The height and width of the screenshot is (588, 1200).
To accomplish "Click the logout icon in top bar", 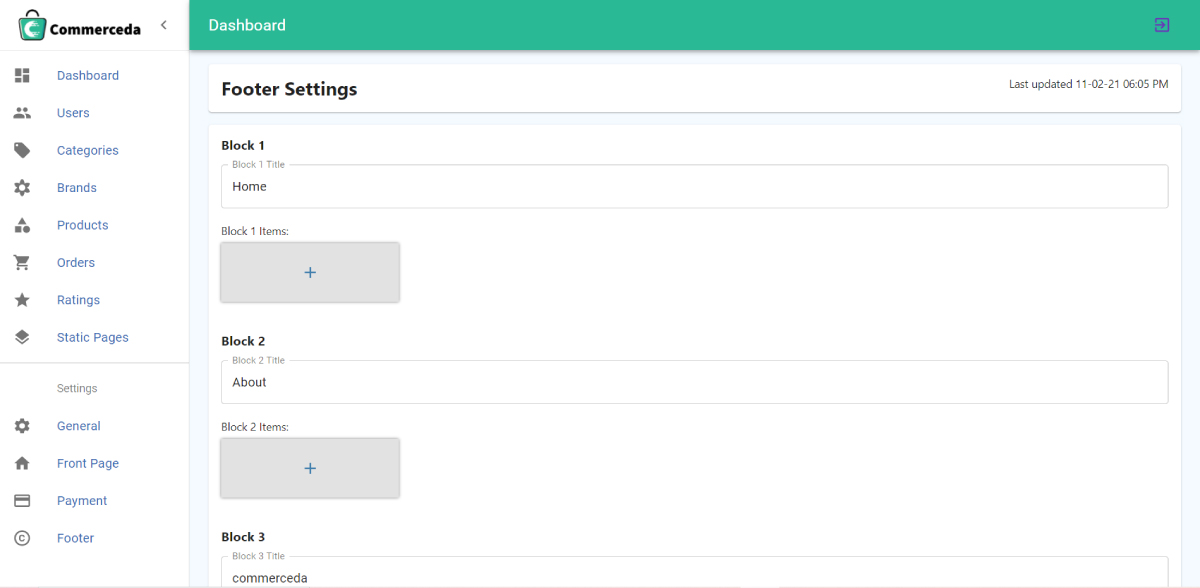I will (x=1162, y=25).
